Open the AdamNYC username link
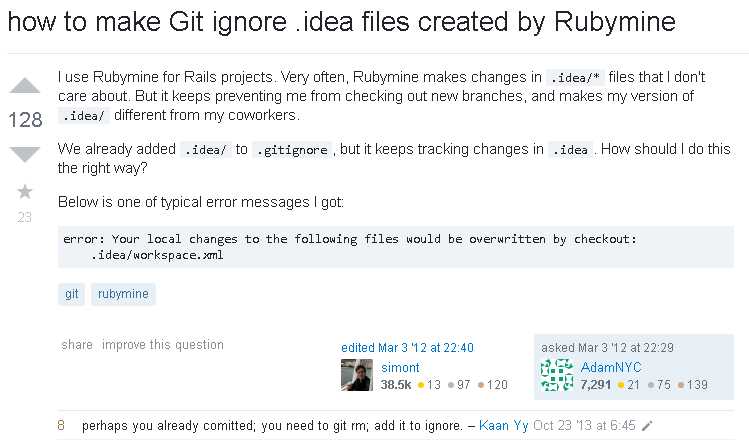 (609, 367)
